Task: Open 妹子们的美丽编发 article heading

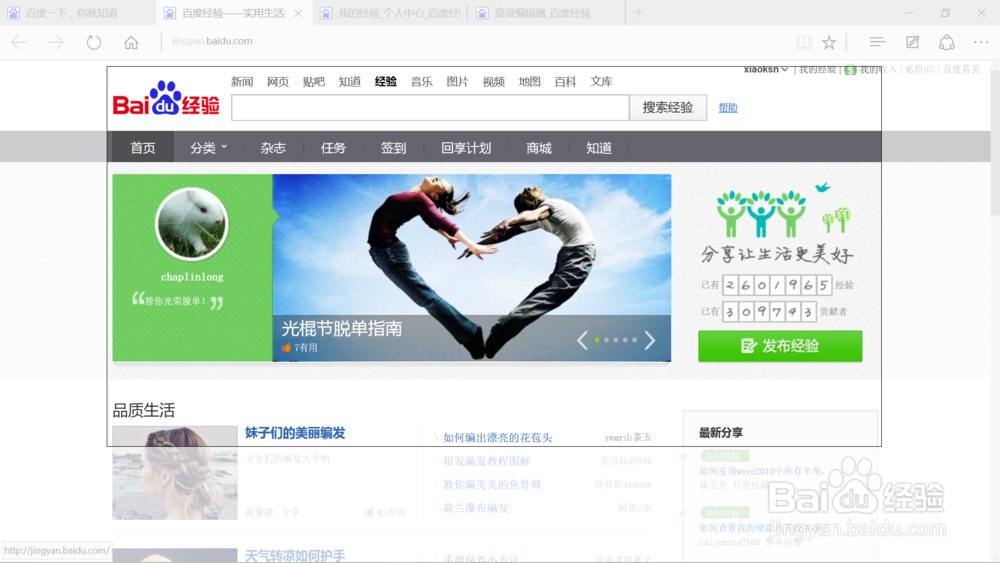Action: (295, 433)
